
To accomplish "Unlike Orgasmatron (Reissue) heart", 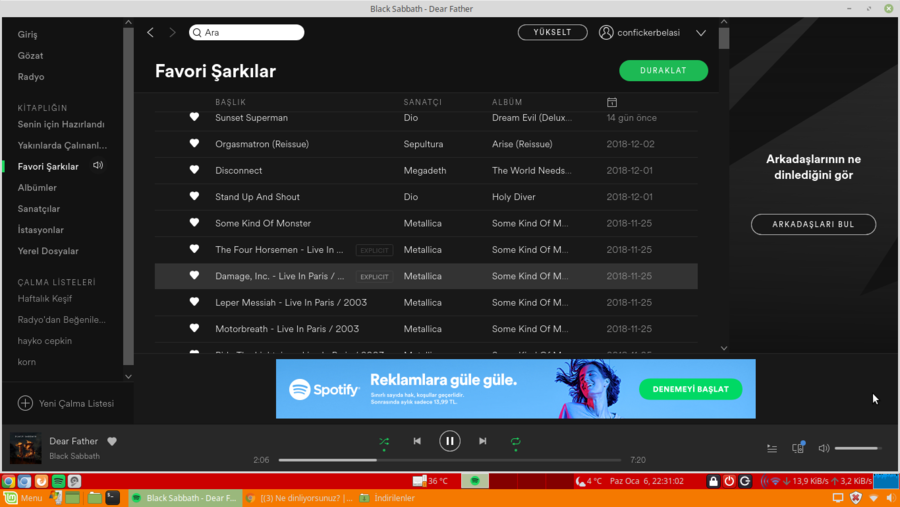I will tap(194, 144).
